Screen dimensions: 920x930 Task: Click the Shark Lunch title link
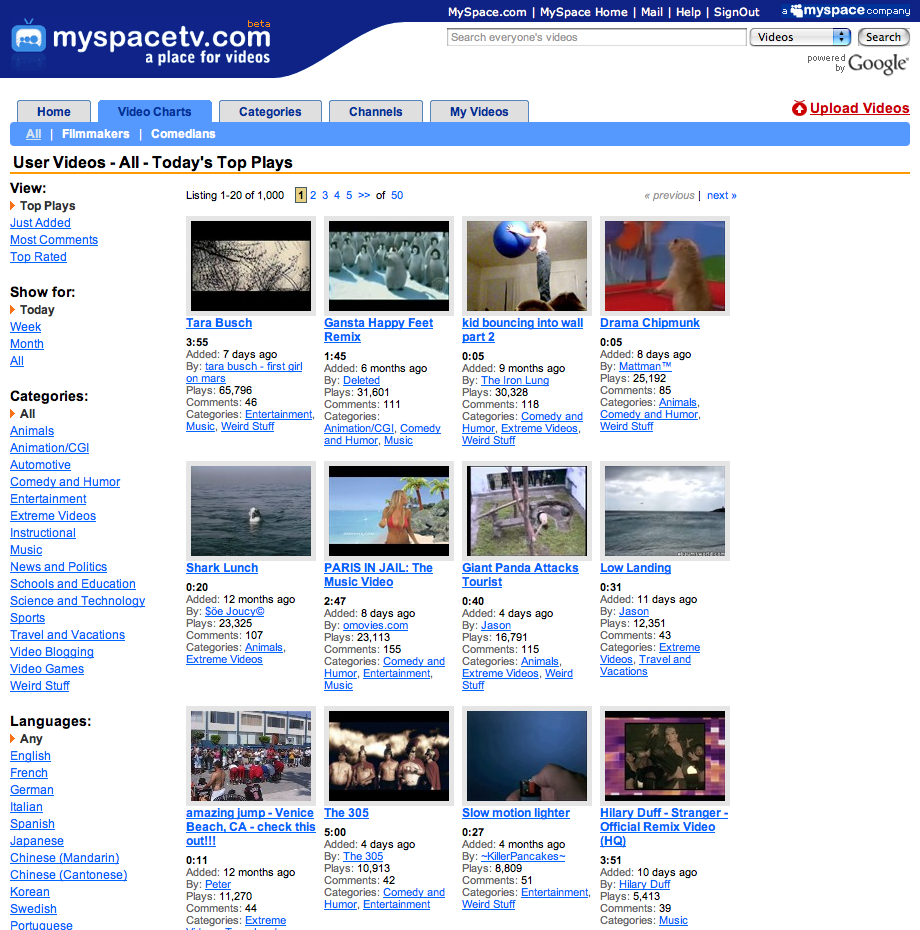222,568
